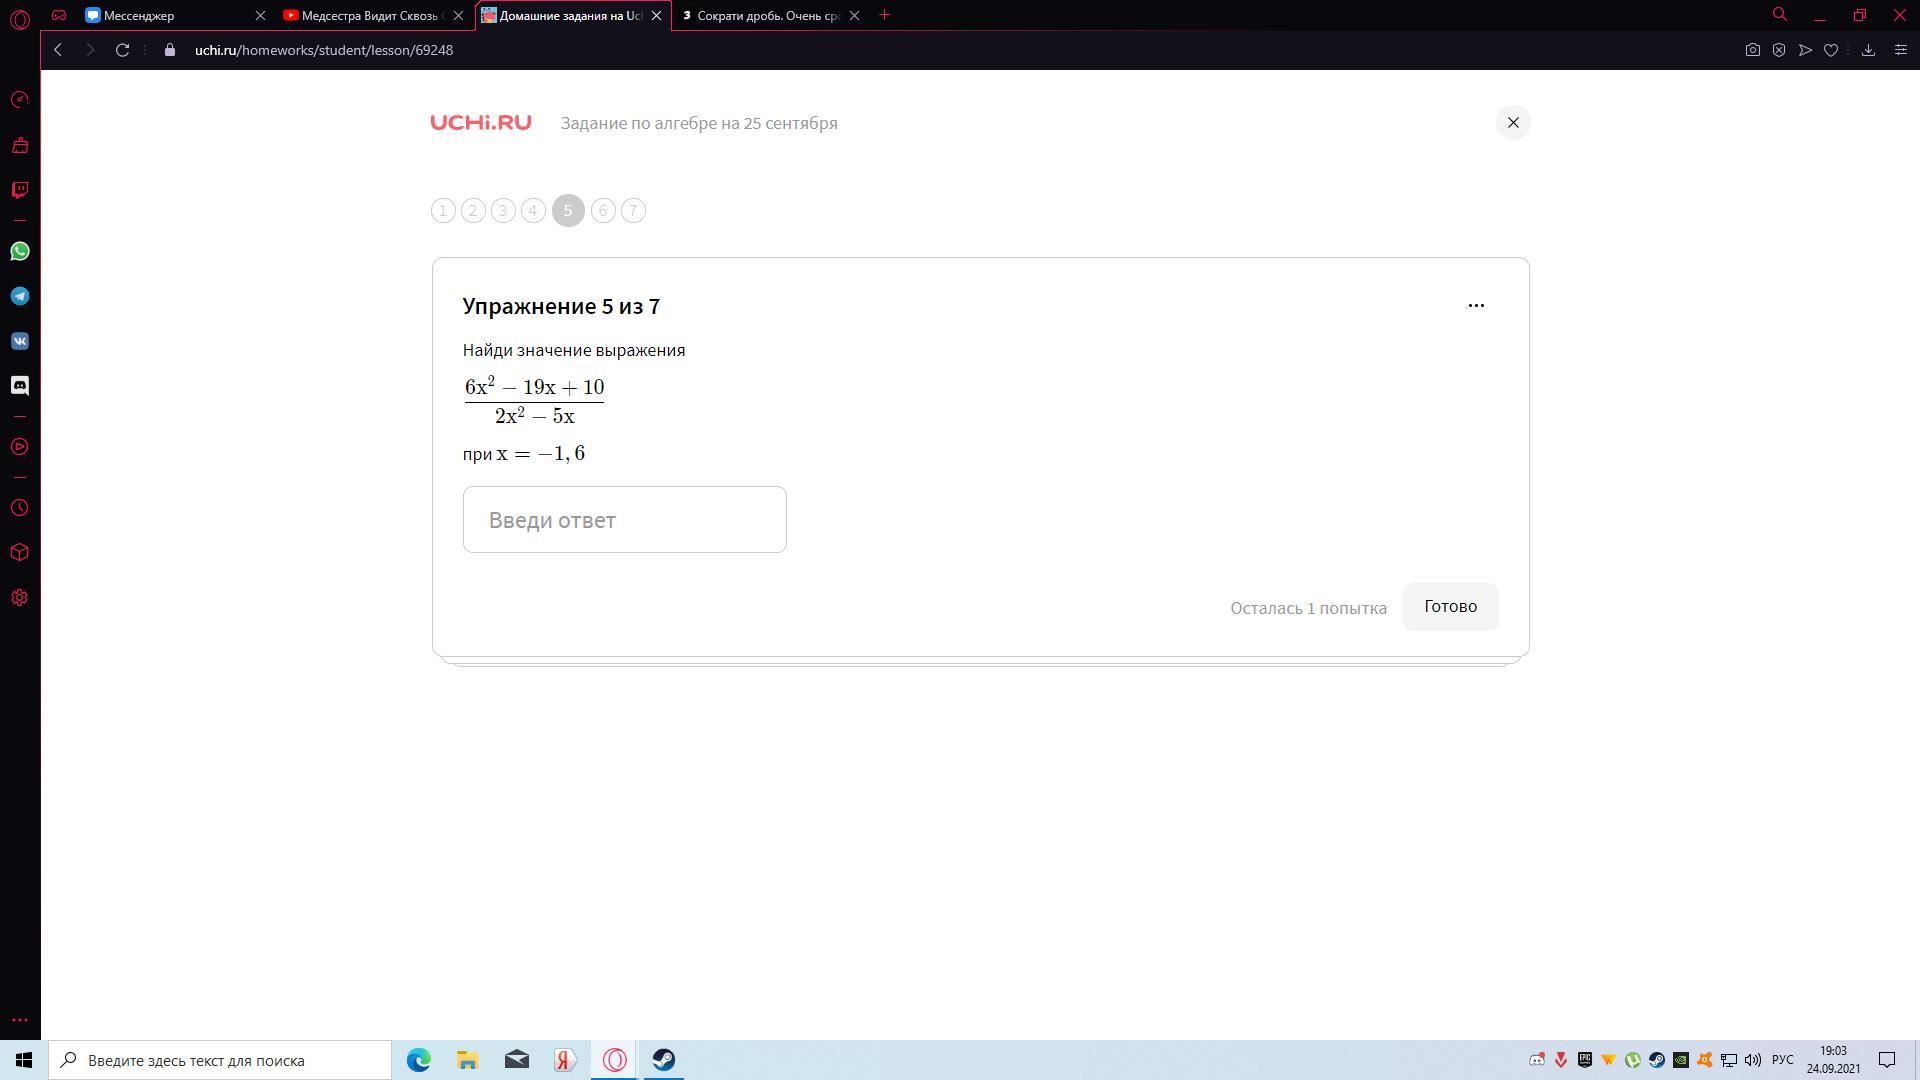This screenshot has width=1920, height=1080.
Task: Open Discord from the sidebar
Action: tap(20, 386)
